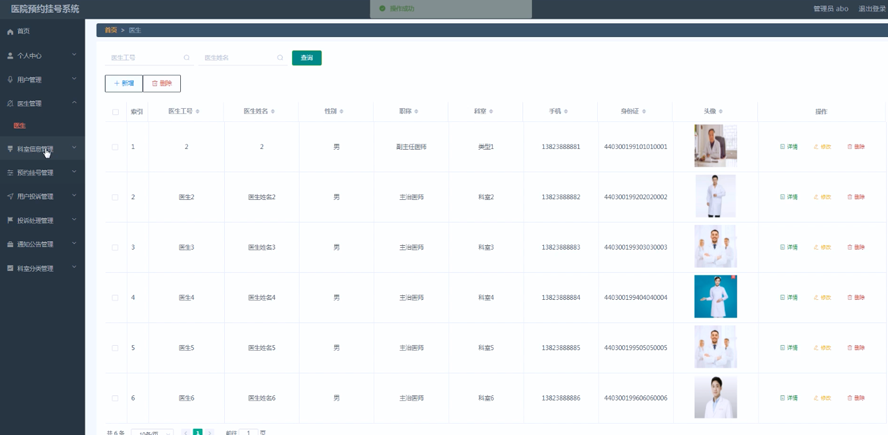Expand the 预约挂号管理 sidebar menu

coord(42,173)
